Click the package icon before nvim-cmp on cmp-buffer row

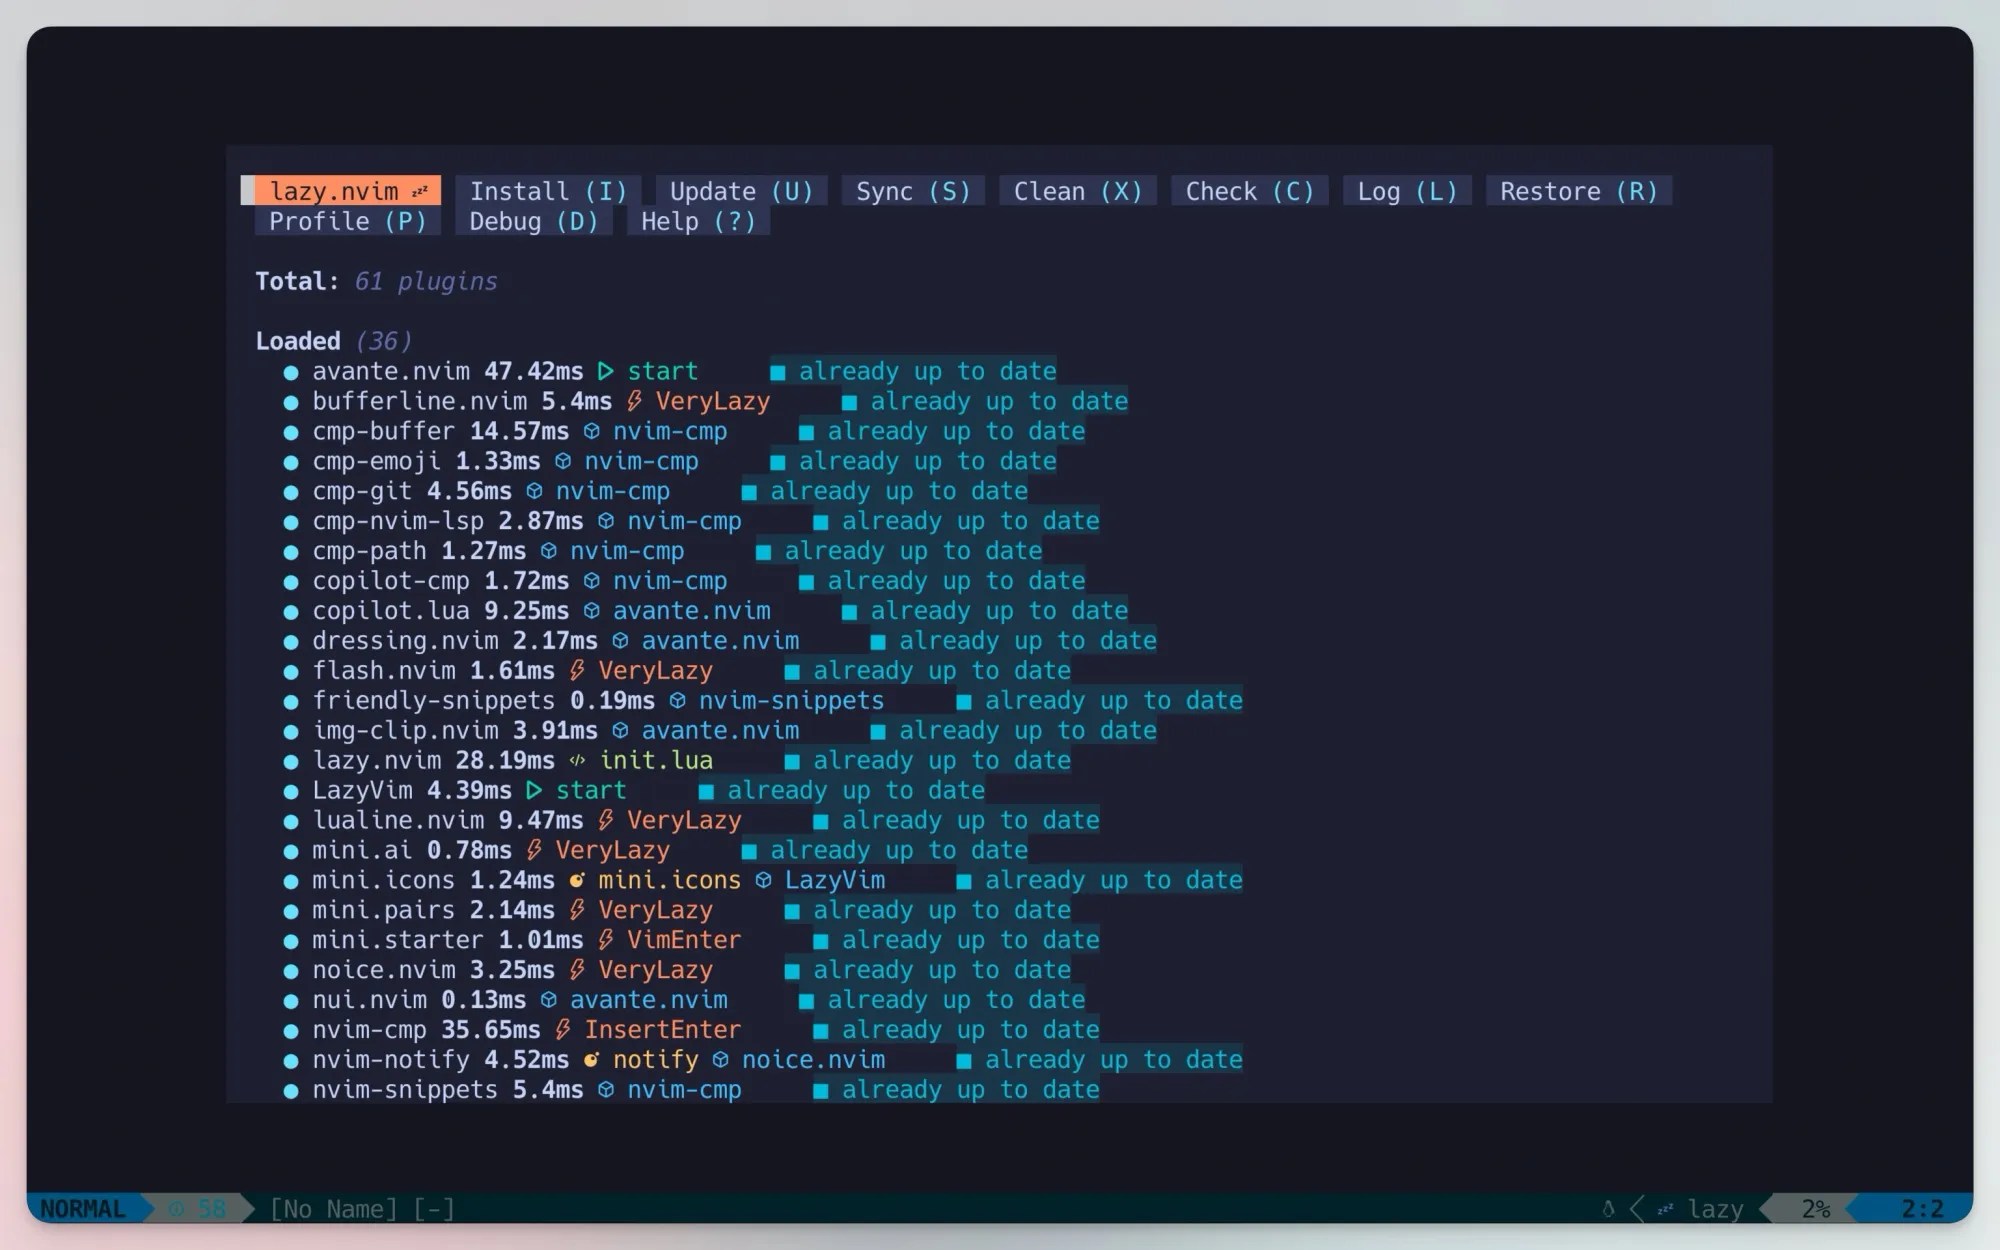592,431
